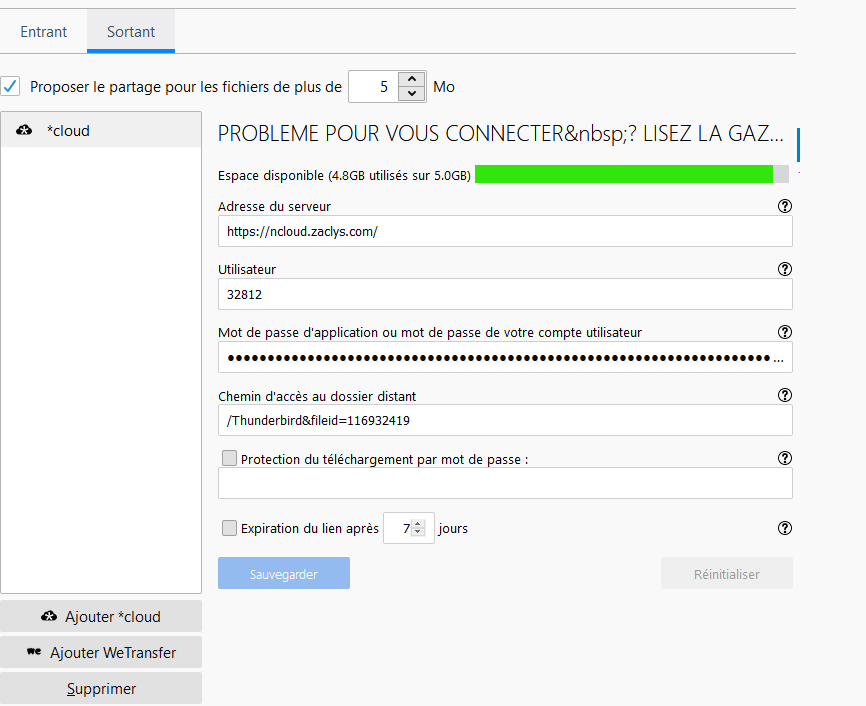Increase file size threshold with up arrow

click(411, 80)
